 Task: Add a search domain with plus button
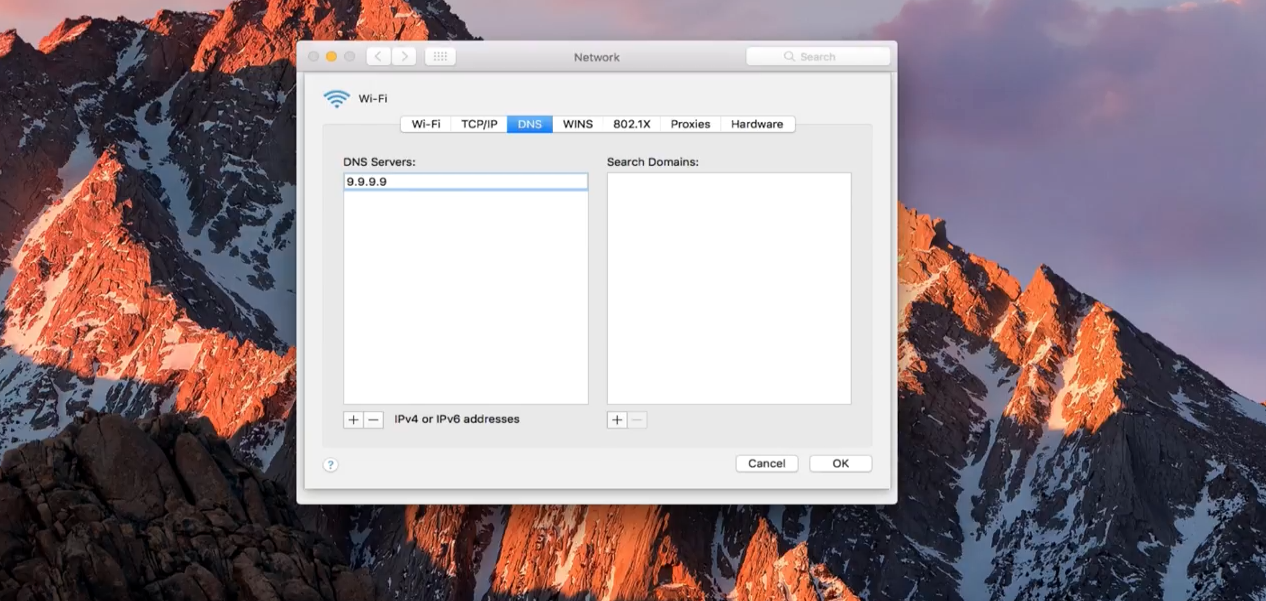pyautogui.click(x=617, y=420)
